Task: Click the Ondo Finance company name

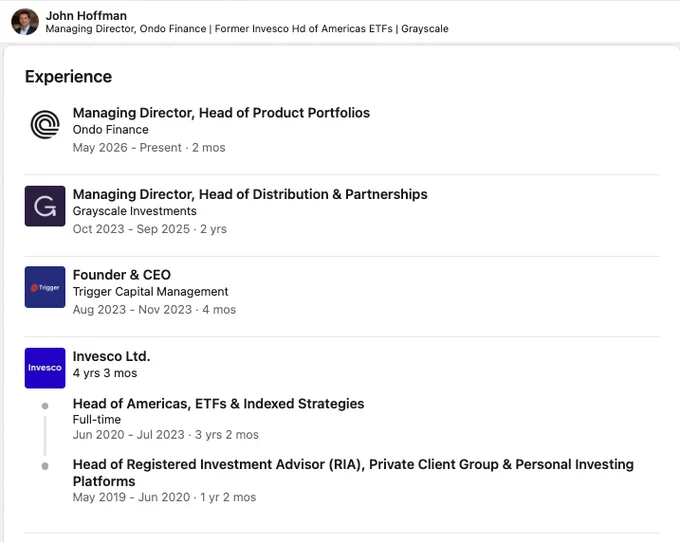Action: click(111, 130)
